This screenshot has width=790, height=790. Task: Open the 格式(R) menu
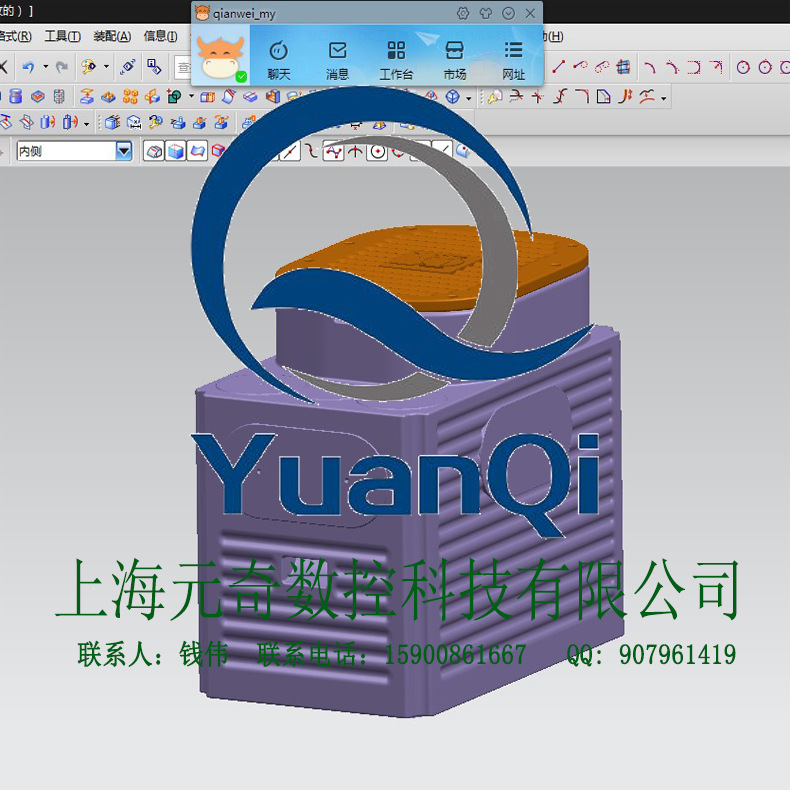[16, 36]
